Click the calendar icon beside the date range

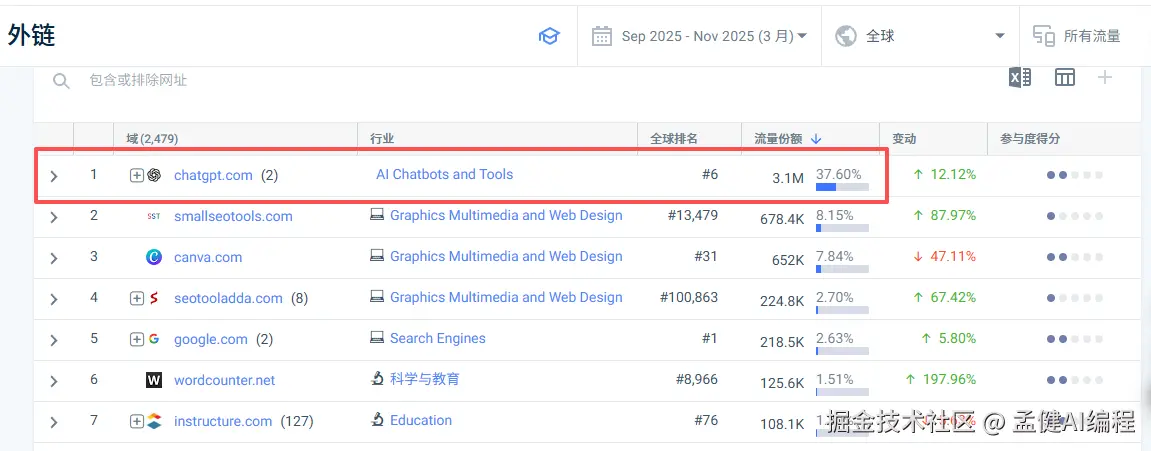coord(602,36)
